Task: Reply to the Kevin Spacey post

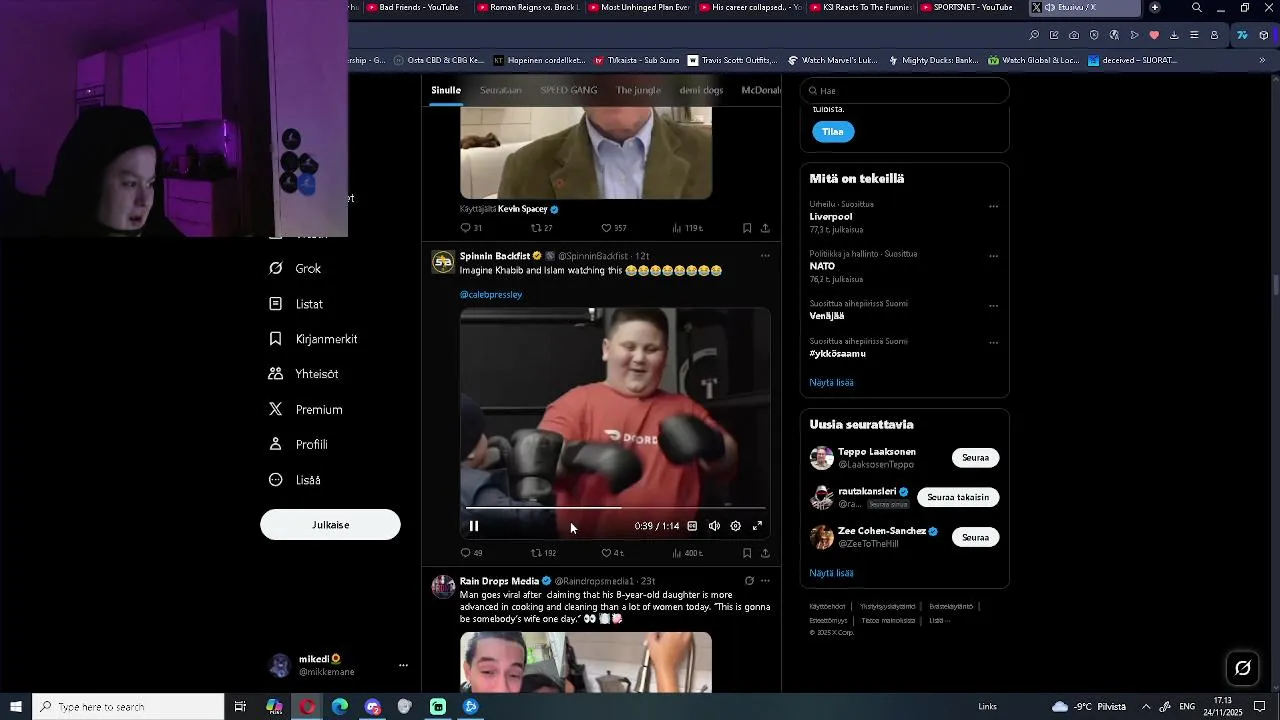Action: (471, 228)
